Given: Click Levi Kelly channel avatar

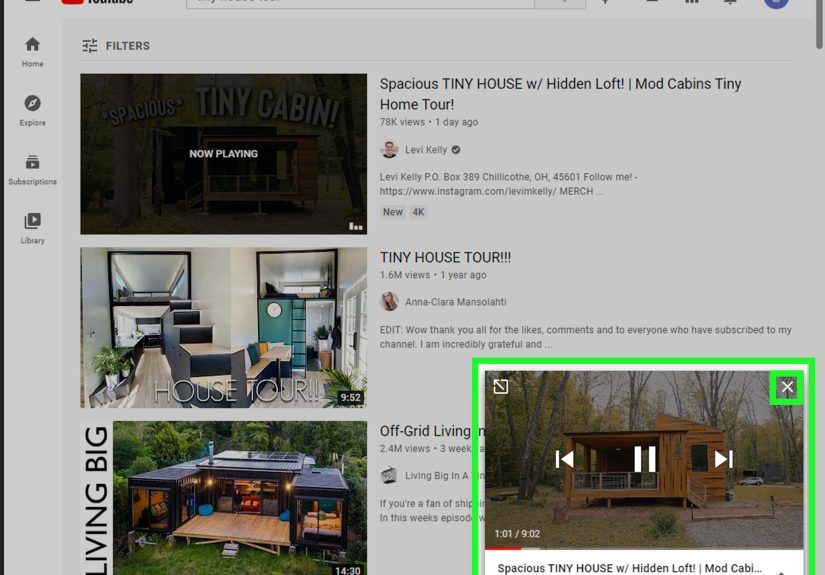Looking at the screenshot, I should click(x=389, y=150).
